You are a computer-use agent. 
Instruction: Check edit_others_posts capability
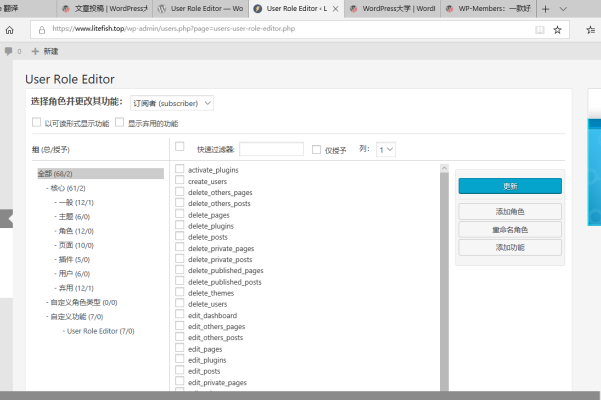pyautogui.click(x=179, y=336)
